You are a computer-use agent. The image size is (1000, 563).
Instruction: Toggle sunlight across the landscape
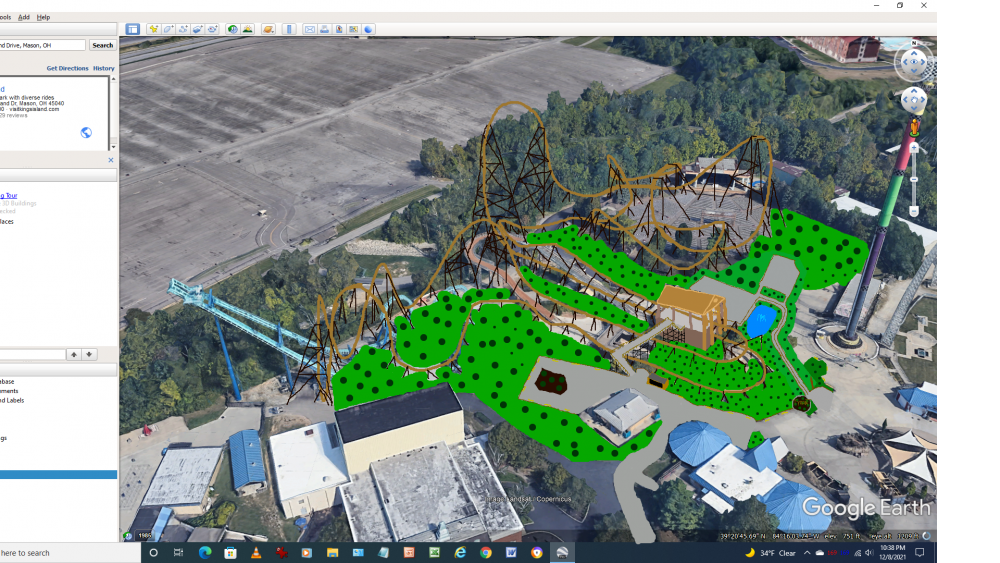247,29
